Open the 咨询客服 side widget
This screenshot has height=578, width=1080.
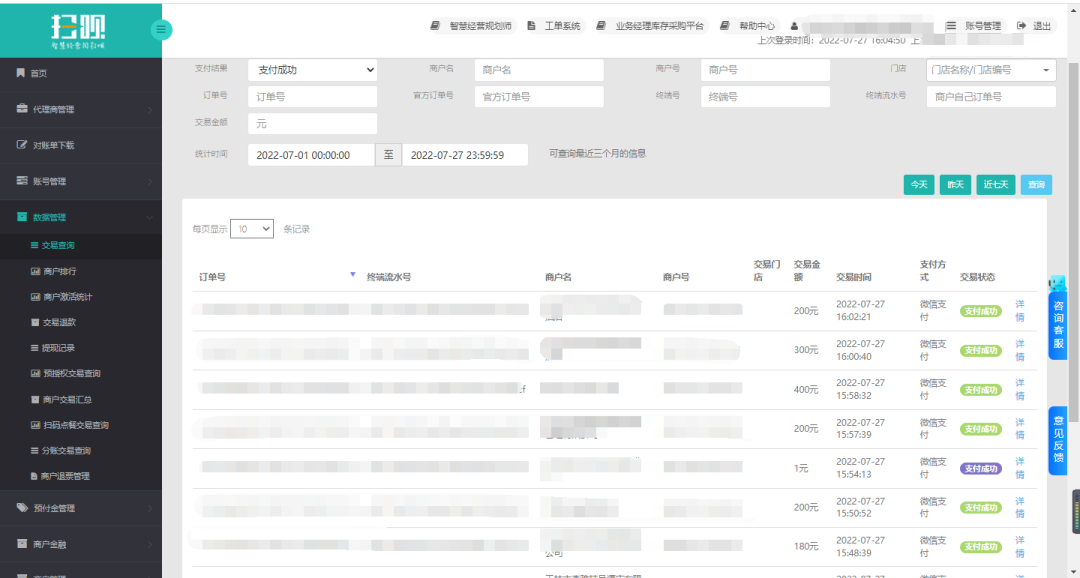coord(1058,325)
